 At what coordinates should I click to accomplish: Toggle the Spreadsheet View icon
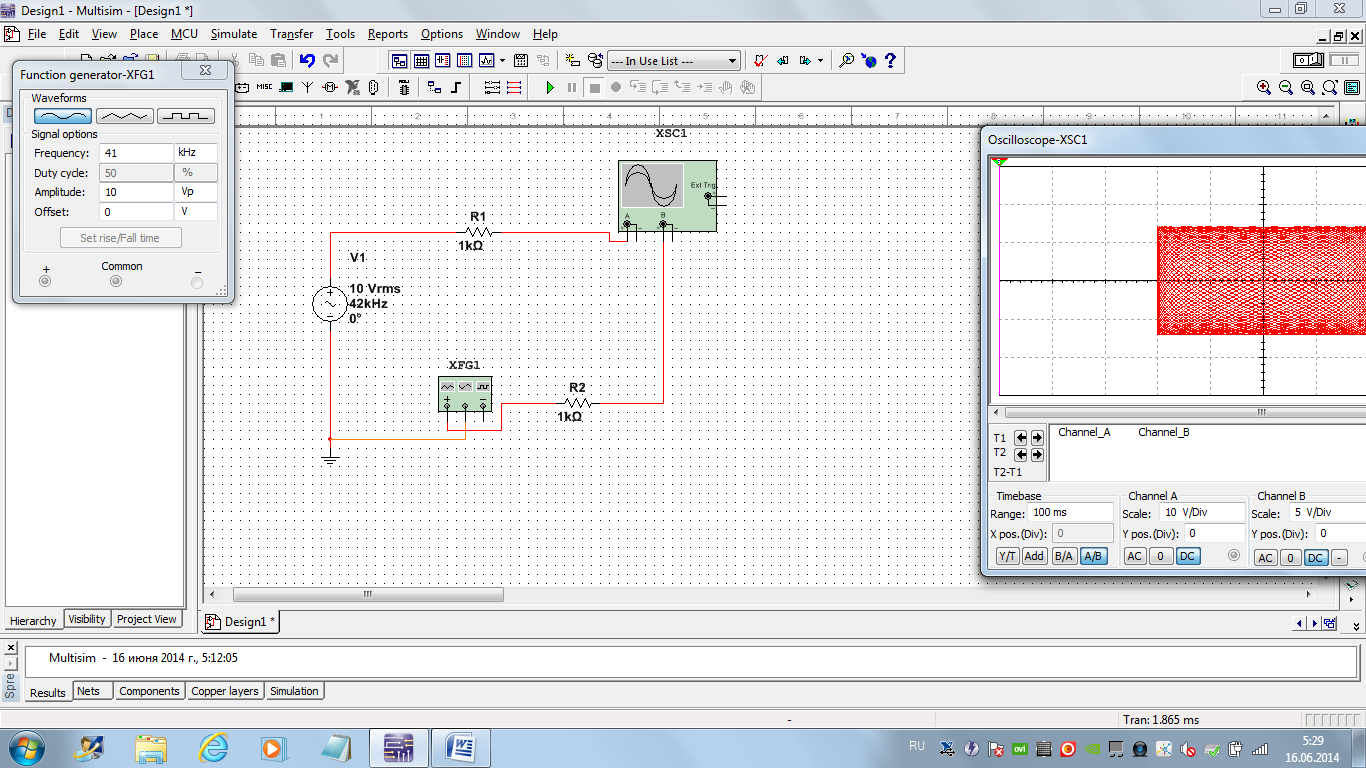421,61
